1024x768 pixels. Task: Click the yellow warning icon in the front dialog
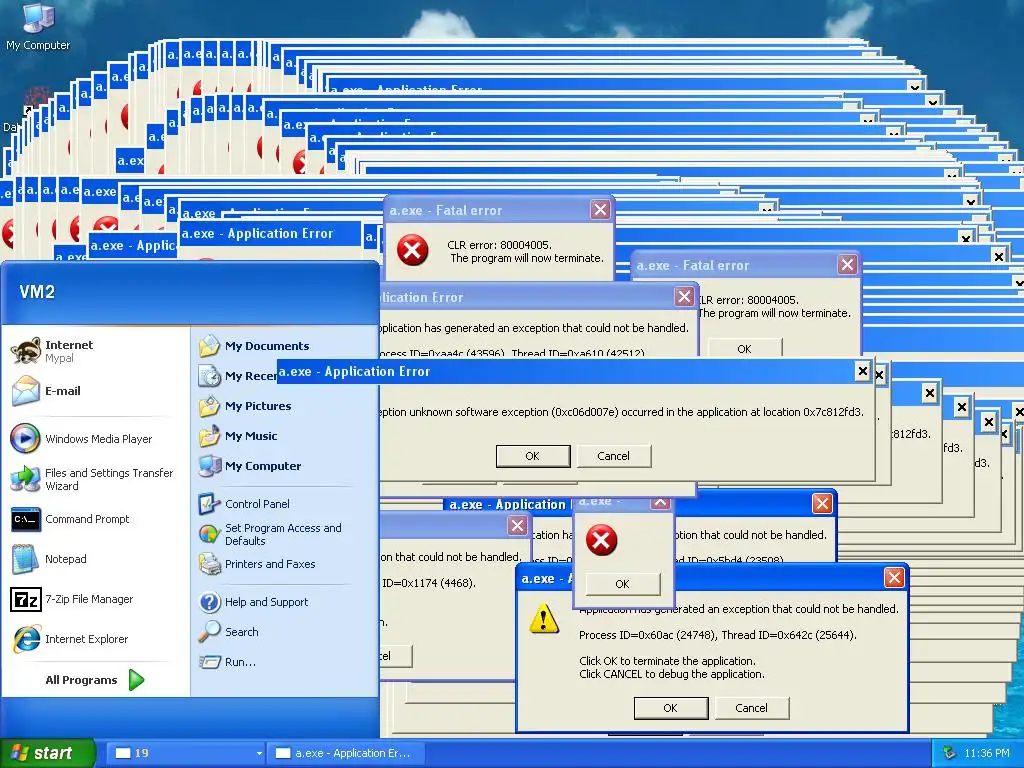(544, 618)
